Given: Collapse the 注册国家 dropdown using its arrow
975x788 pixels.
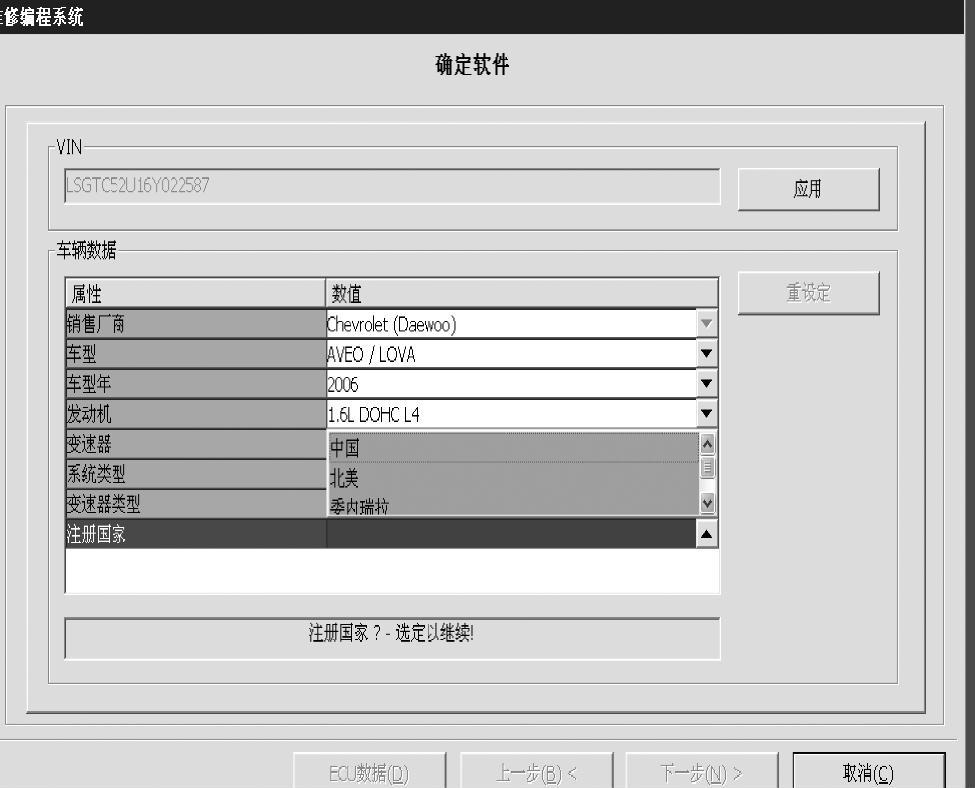Looking at the screenshot, I should click(708, 534).
